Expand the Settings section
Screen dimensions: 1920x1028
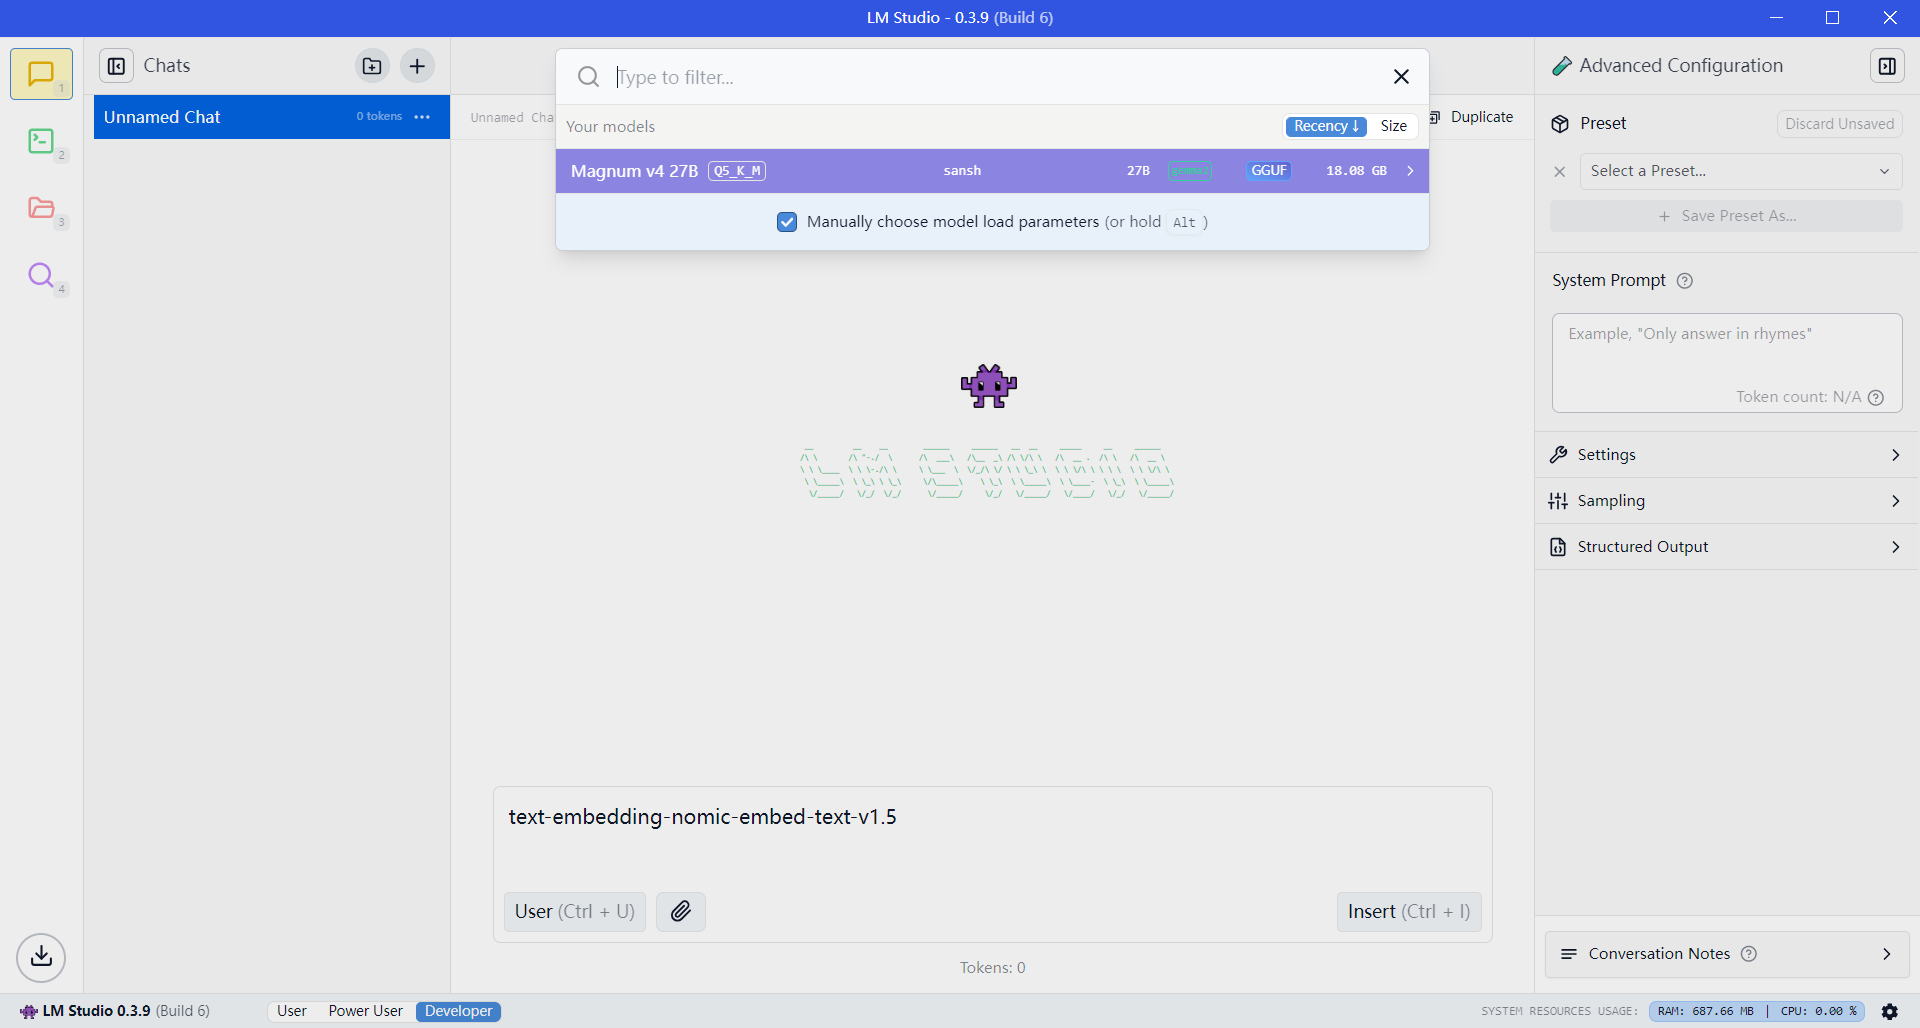click(x=1726, y=455)
